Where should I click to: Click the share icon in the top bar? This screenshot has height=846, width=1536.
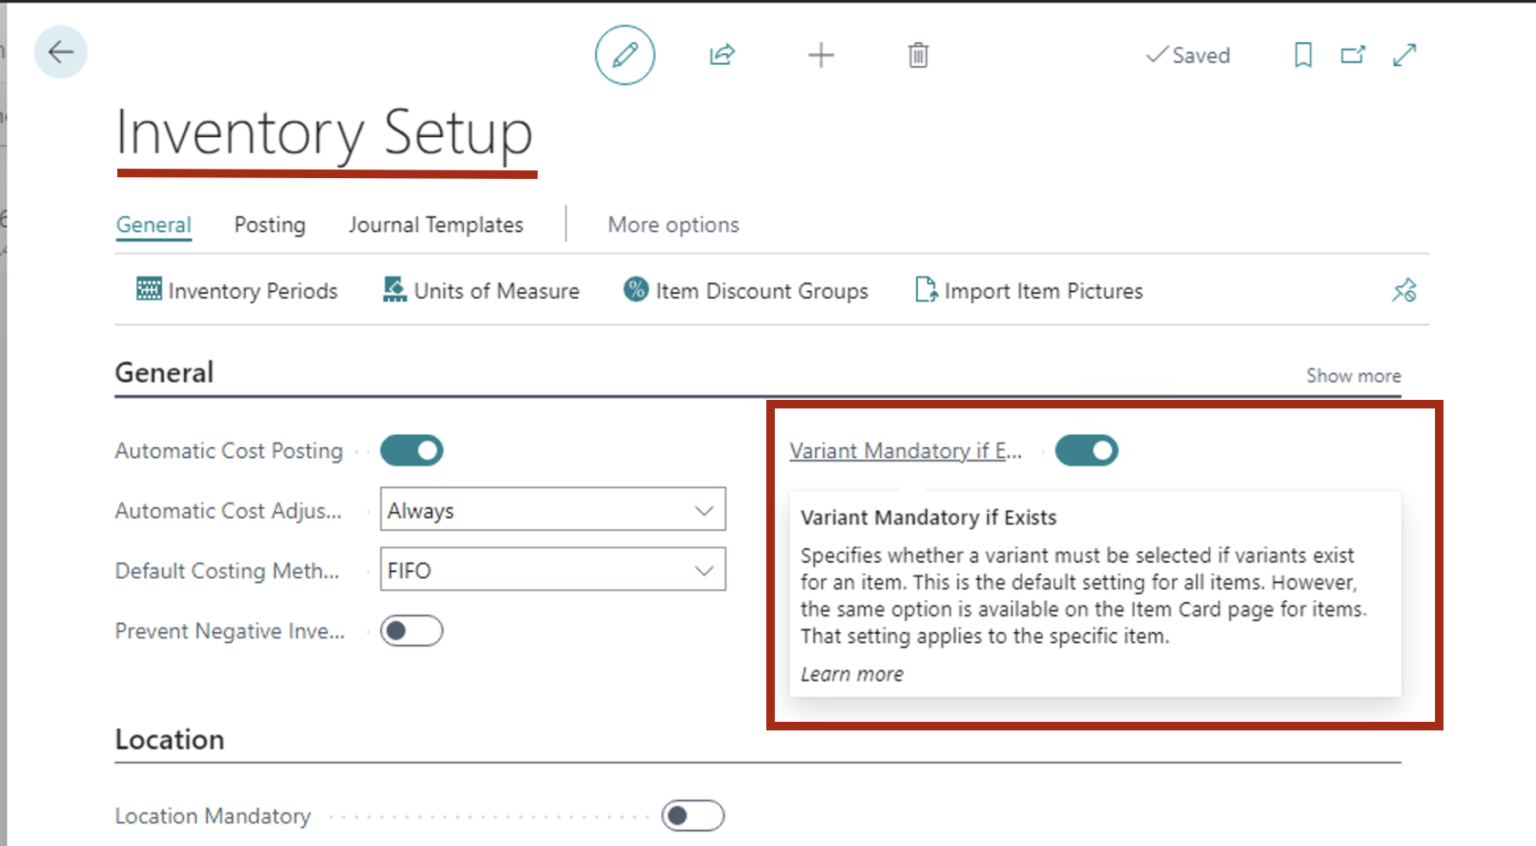pos(721,55)
